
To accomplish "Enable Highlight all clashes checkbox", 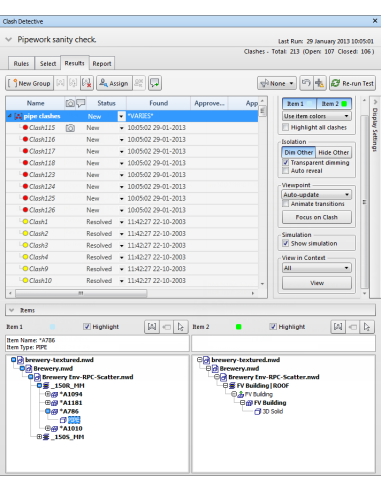I will pos(286,127).
